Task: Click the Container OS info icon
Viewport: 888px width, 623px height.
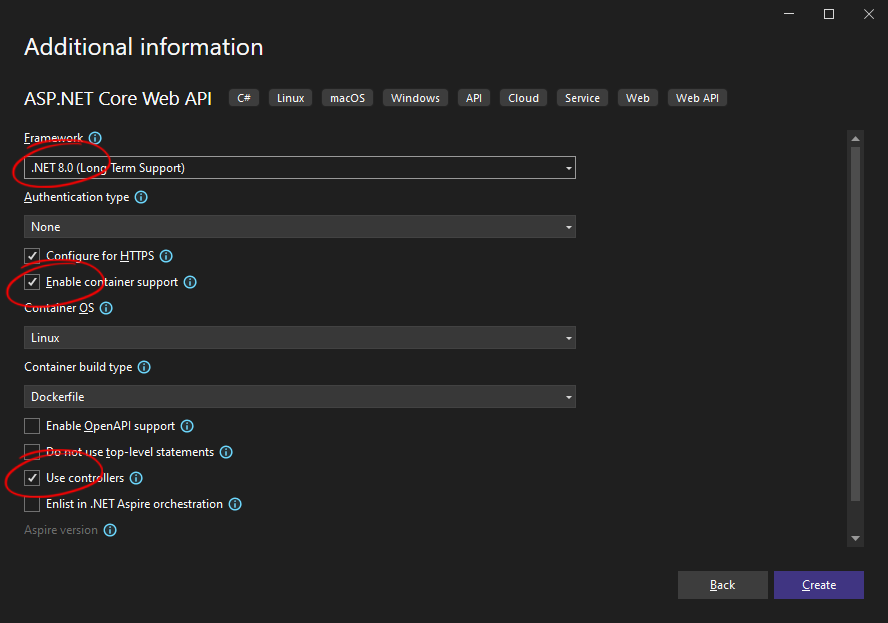Action: pos(106,308)
